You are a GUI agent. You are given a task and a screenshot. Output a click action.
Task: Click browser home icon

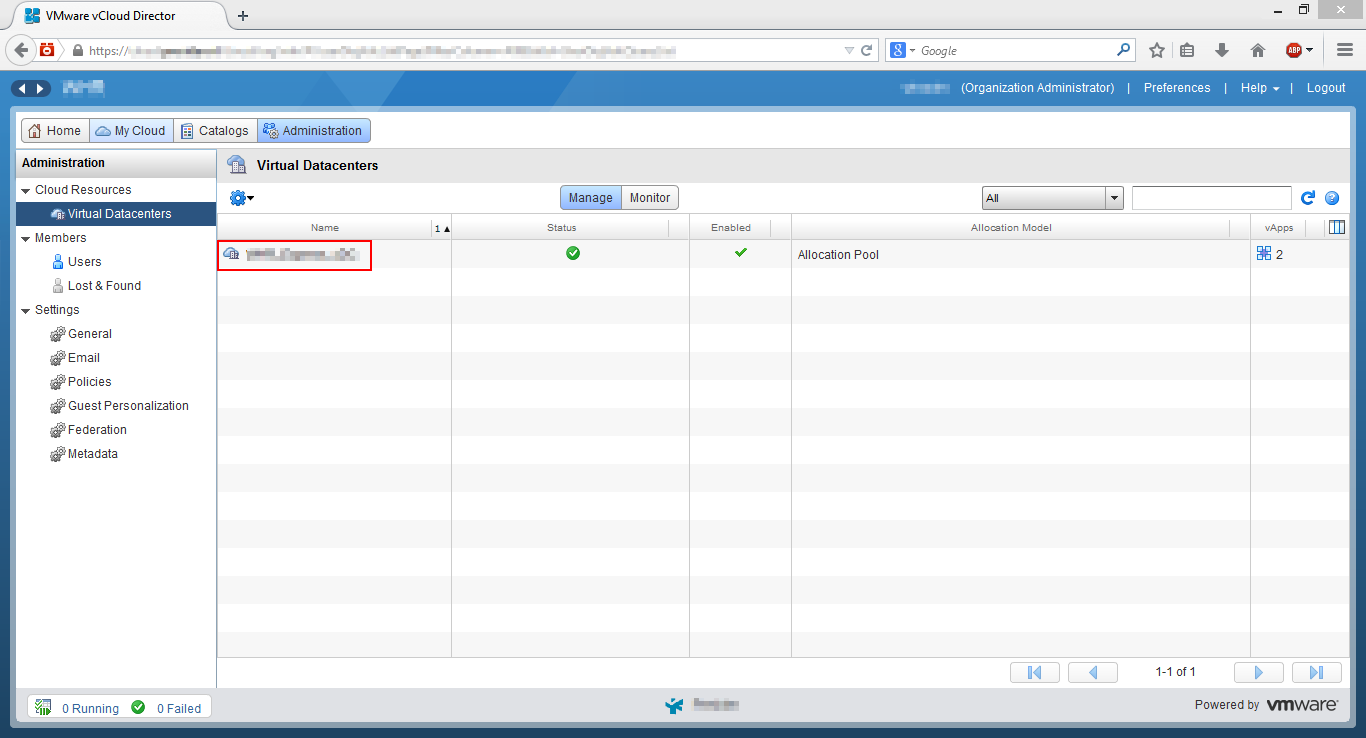click(1258, 50)
